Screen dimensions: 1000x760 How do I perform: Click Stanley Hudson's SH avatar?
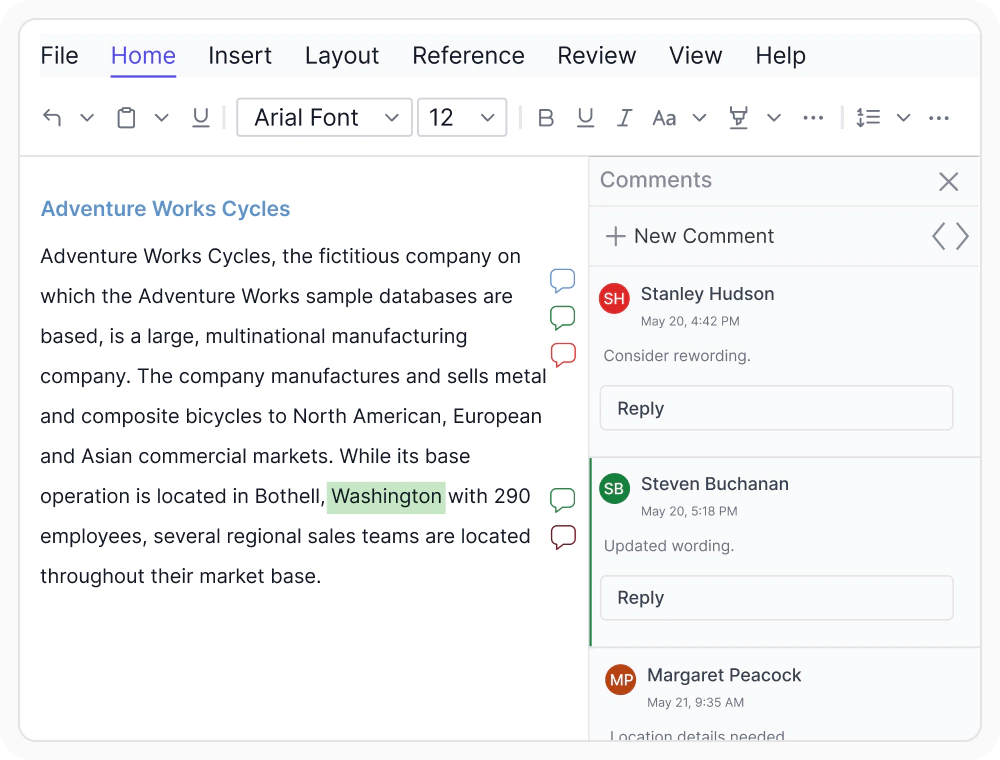click(x=614, y=298)
